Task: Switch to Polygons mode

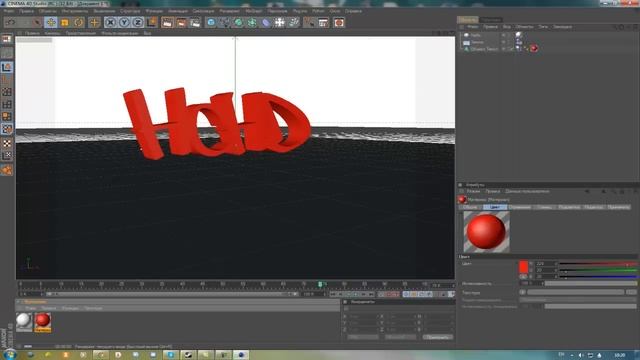Action: [7, 117]
